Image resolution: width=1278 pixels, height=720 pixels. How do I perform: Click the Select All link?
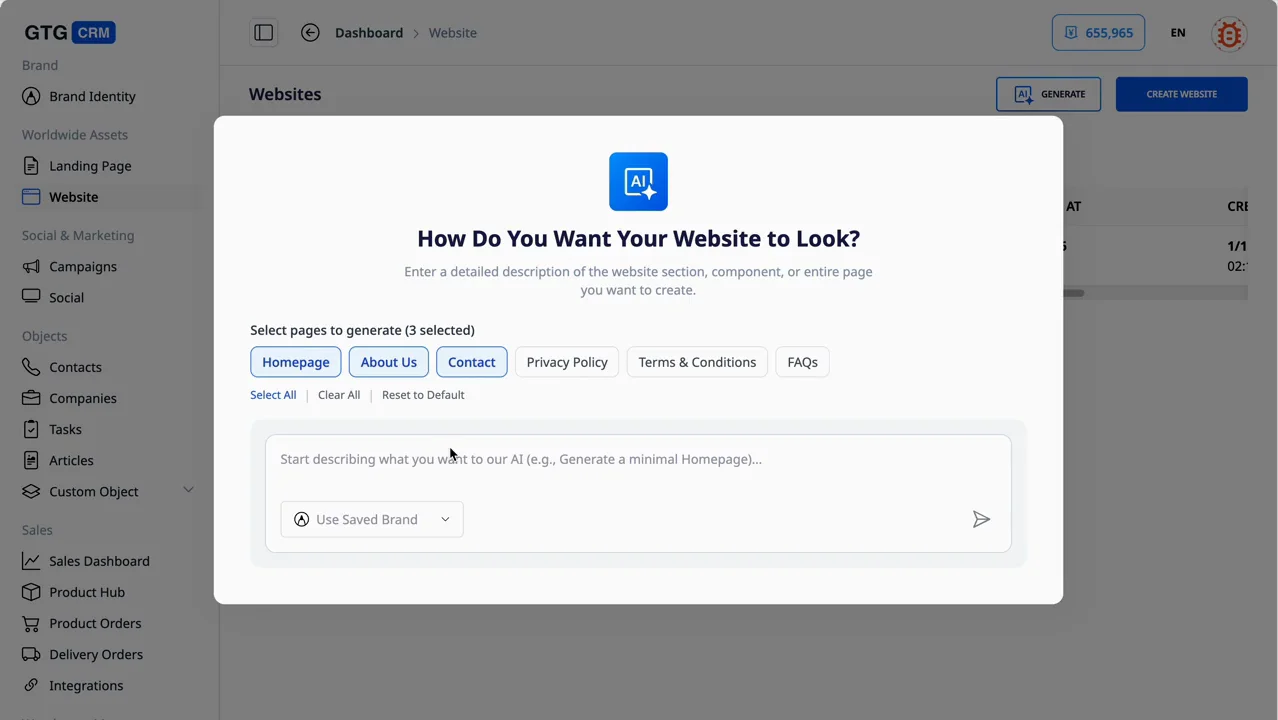273,395
